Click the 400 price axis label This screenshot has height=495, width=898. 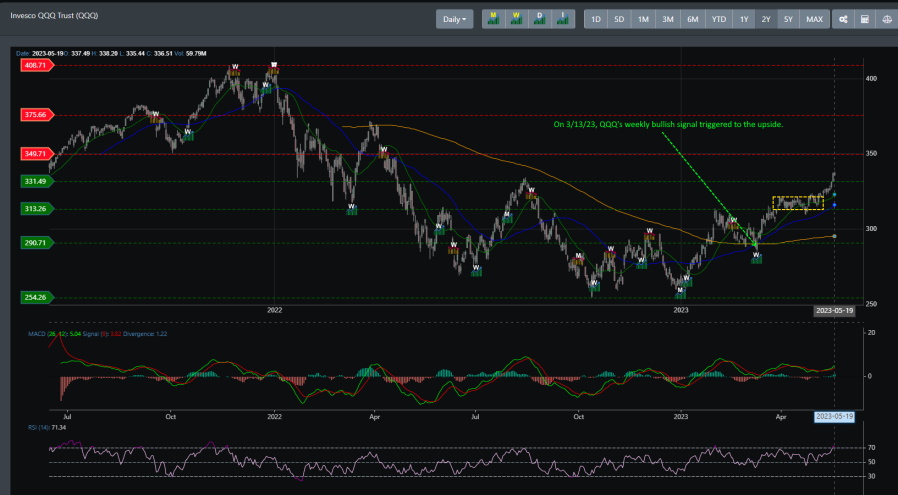(871, 78)
